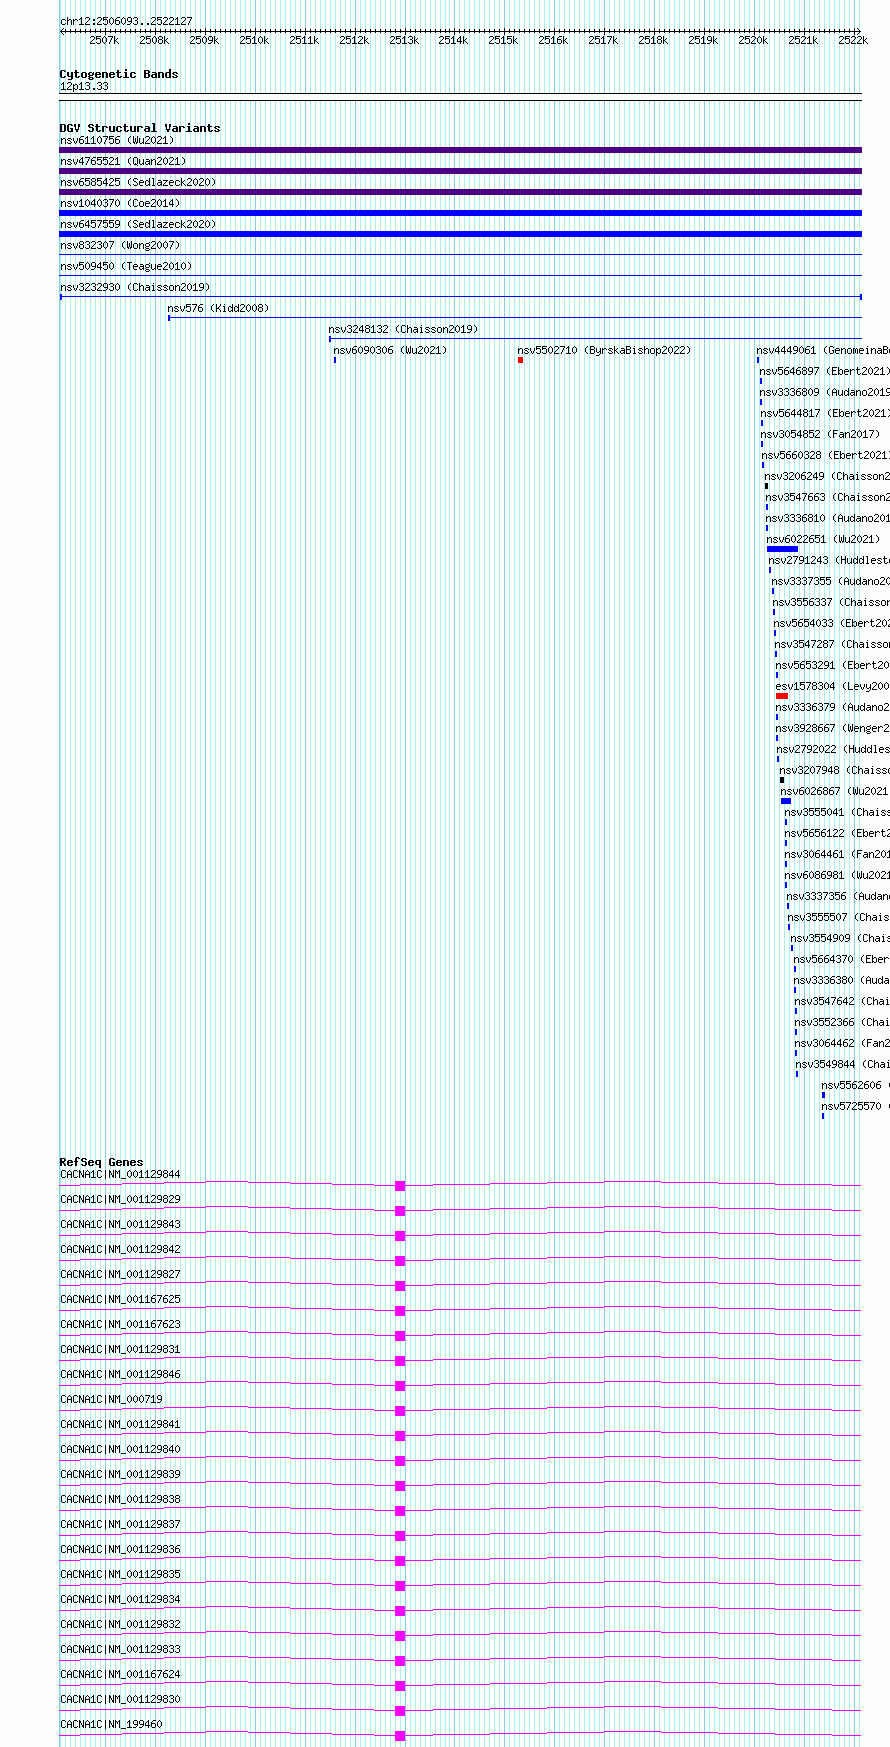The width and height of the screenshot is (890, 1747).
Task: Click transcript CACNA1C|NM_001167625 label
Action: click(x=120, y=1300)
